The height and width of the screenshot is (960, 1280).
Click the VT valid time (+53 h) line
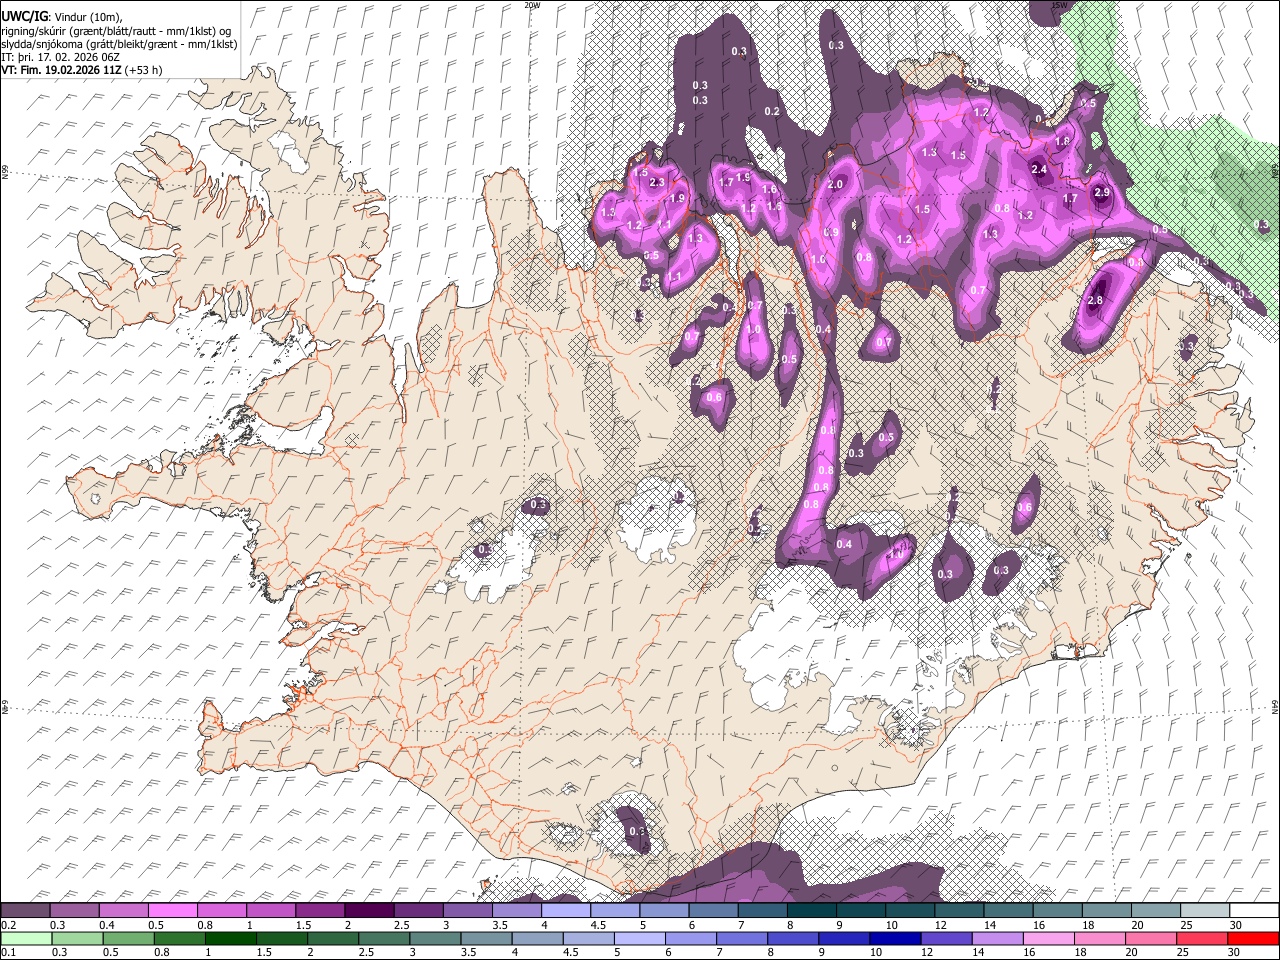(x=82, y=70)
